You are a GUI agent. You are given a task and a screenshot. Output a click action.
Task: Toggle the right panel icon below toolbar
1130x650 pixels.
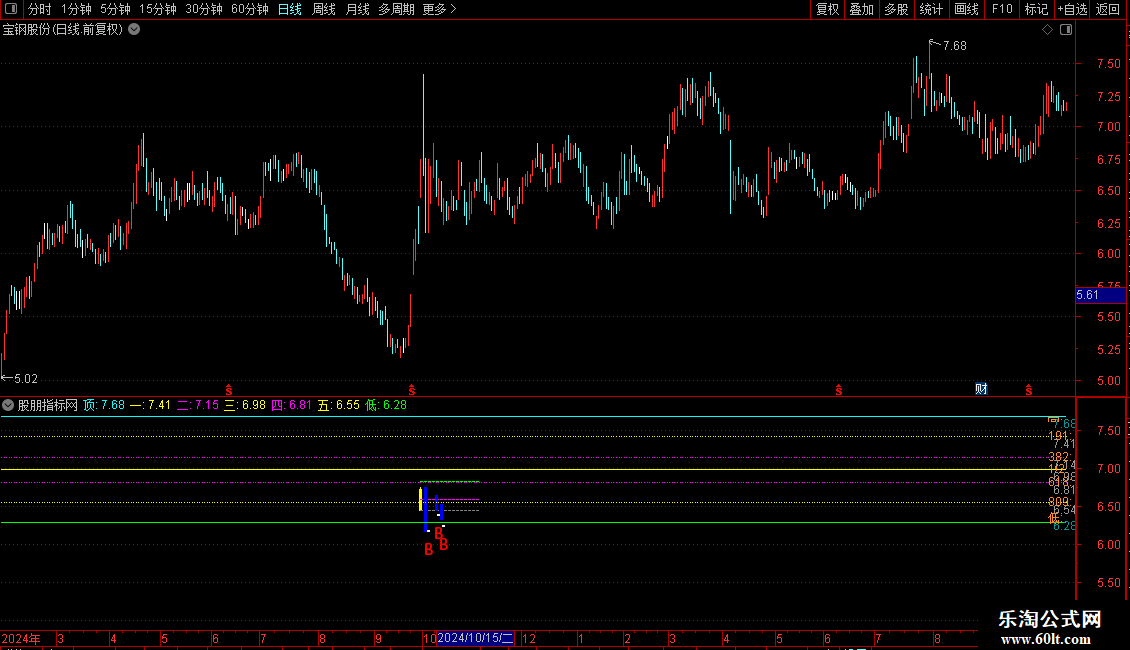1066,29
